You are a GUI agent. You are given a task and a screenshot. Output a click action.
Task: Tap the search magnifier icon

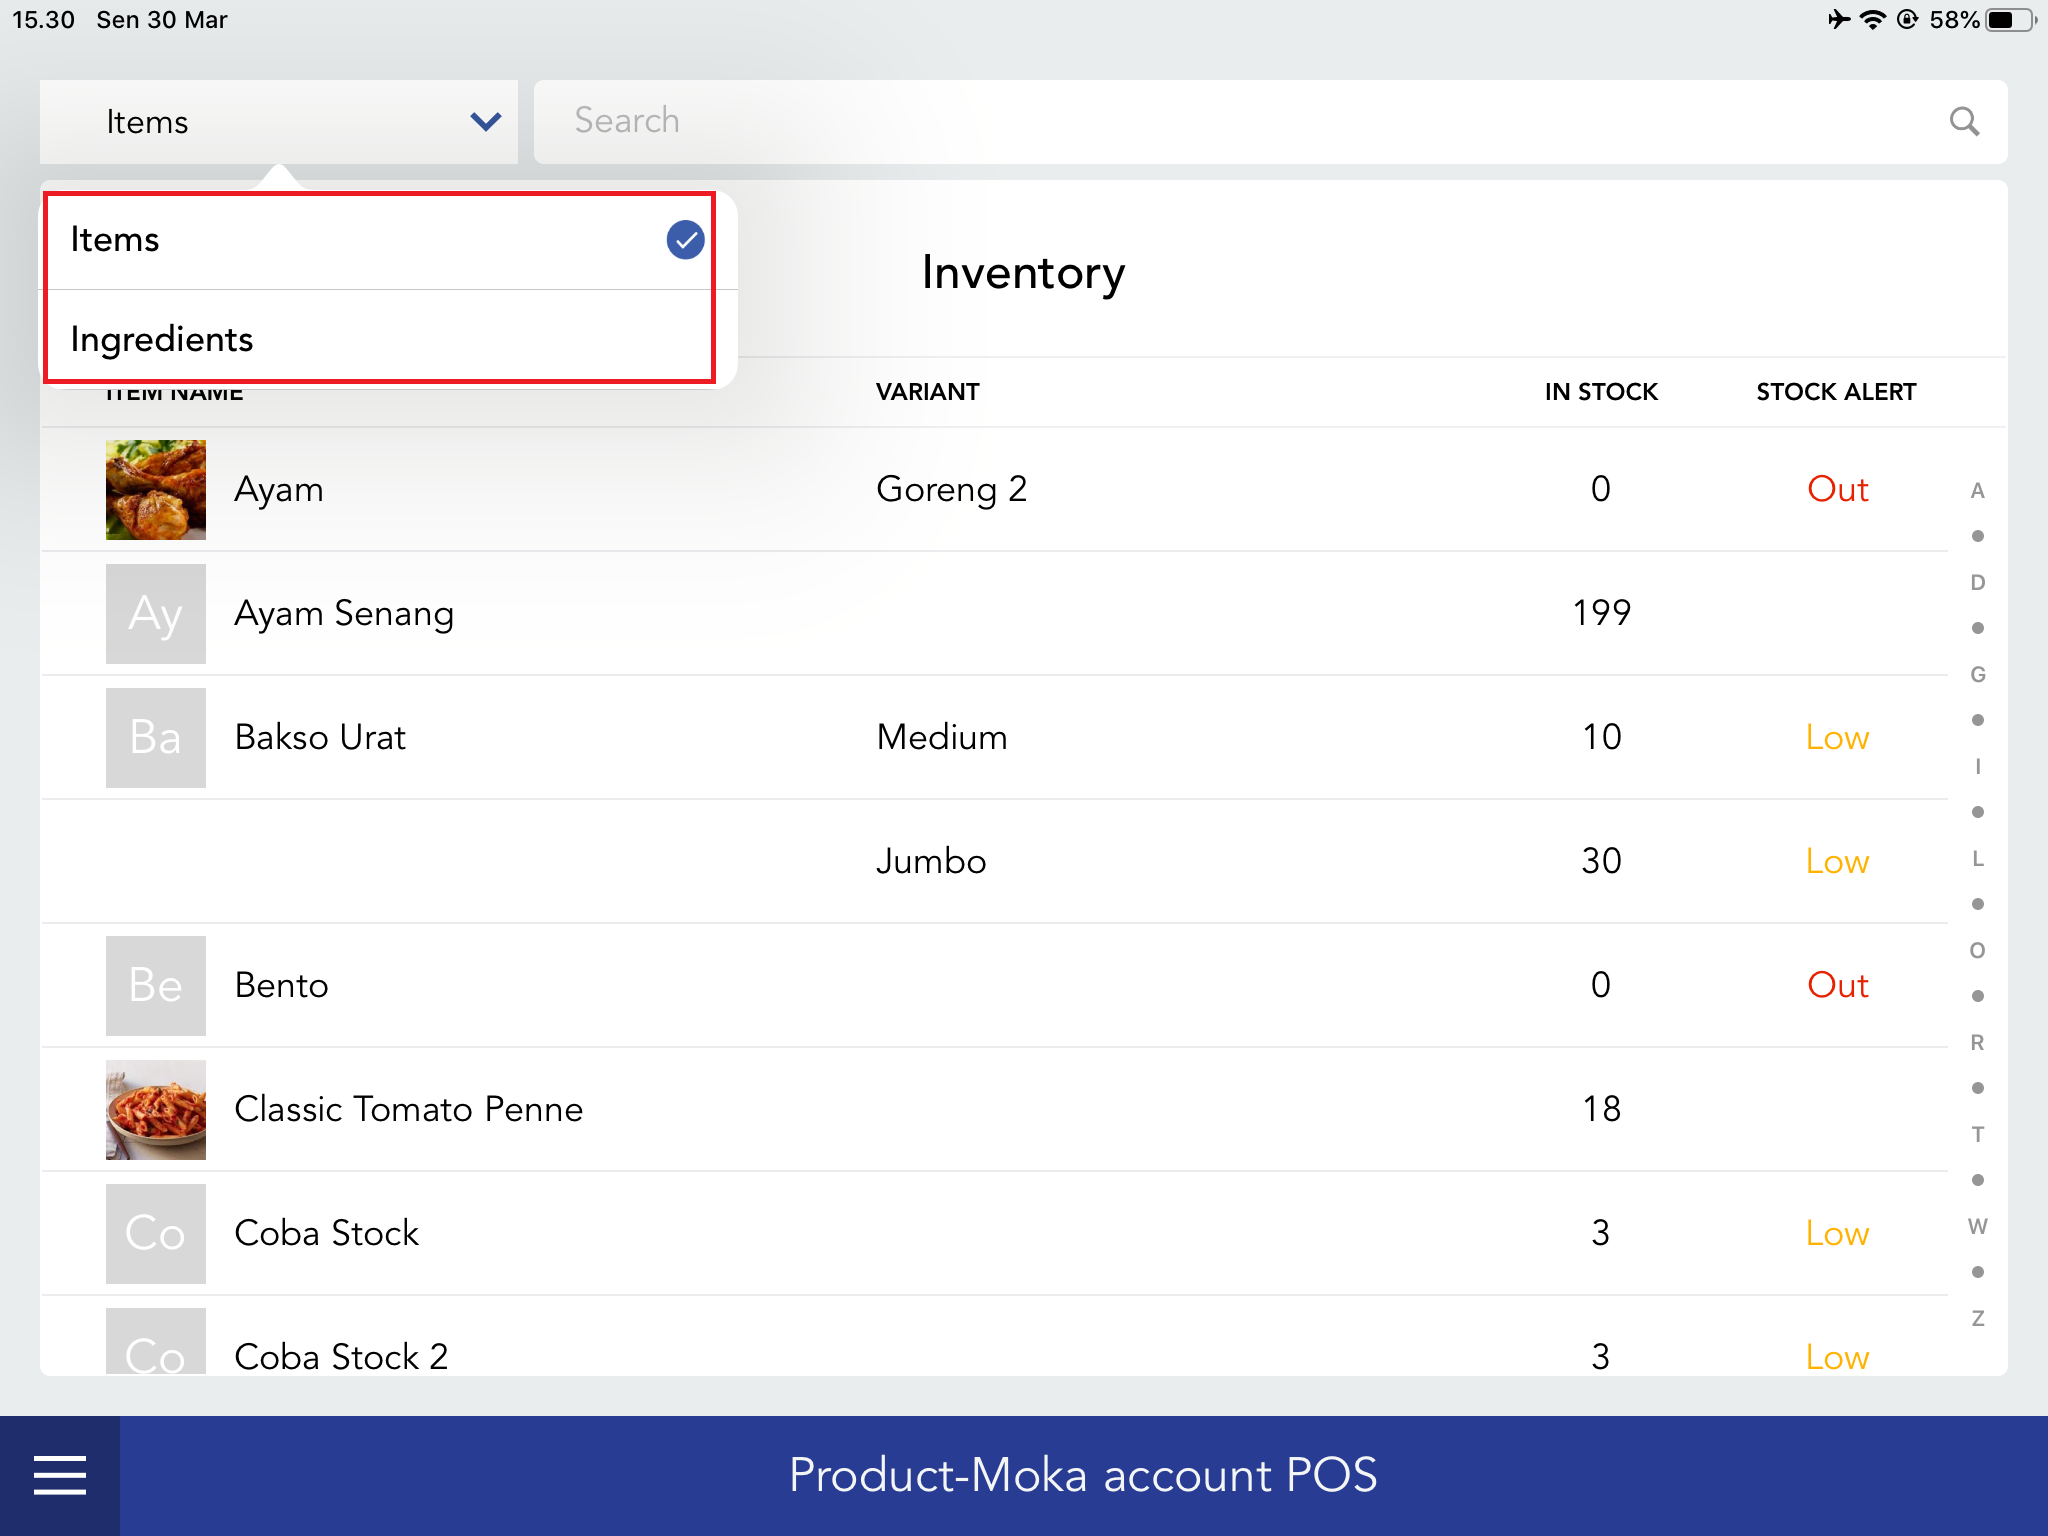pos(1964,121)
